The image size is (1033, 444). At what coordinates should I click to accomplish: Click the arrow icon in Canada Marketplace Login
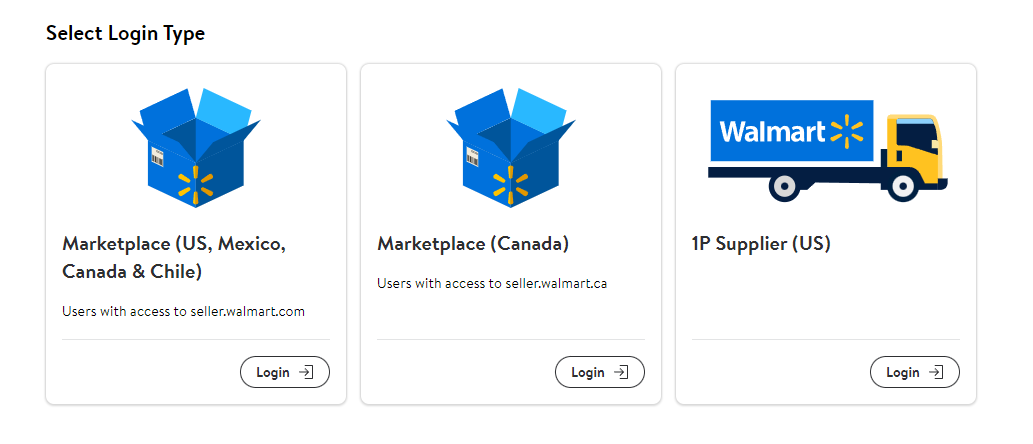click(x=622, y=372)
